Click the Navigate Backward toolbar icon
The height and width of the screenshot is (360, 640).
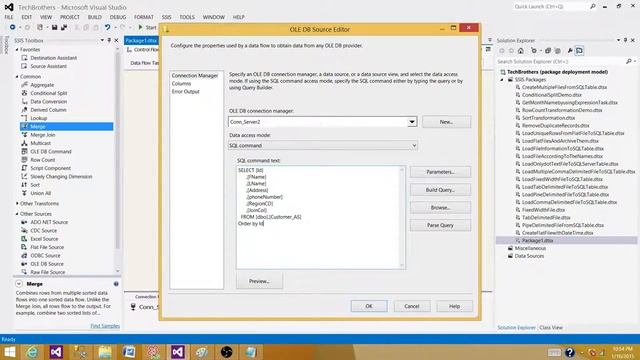pos(13,27)
